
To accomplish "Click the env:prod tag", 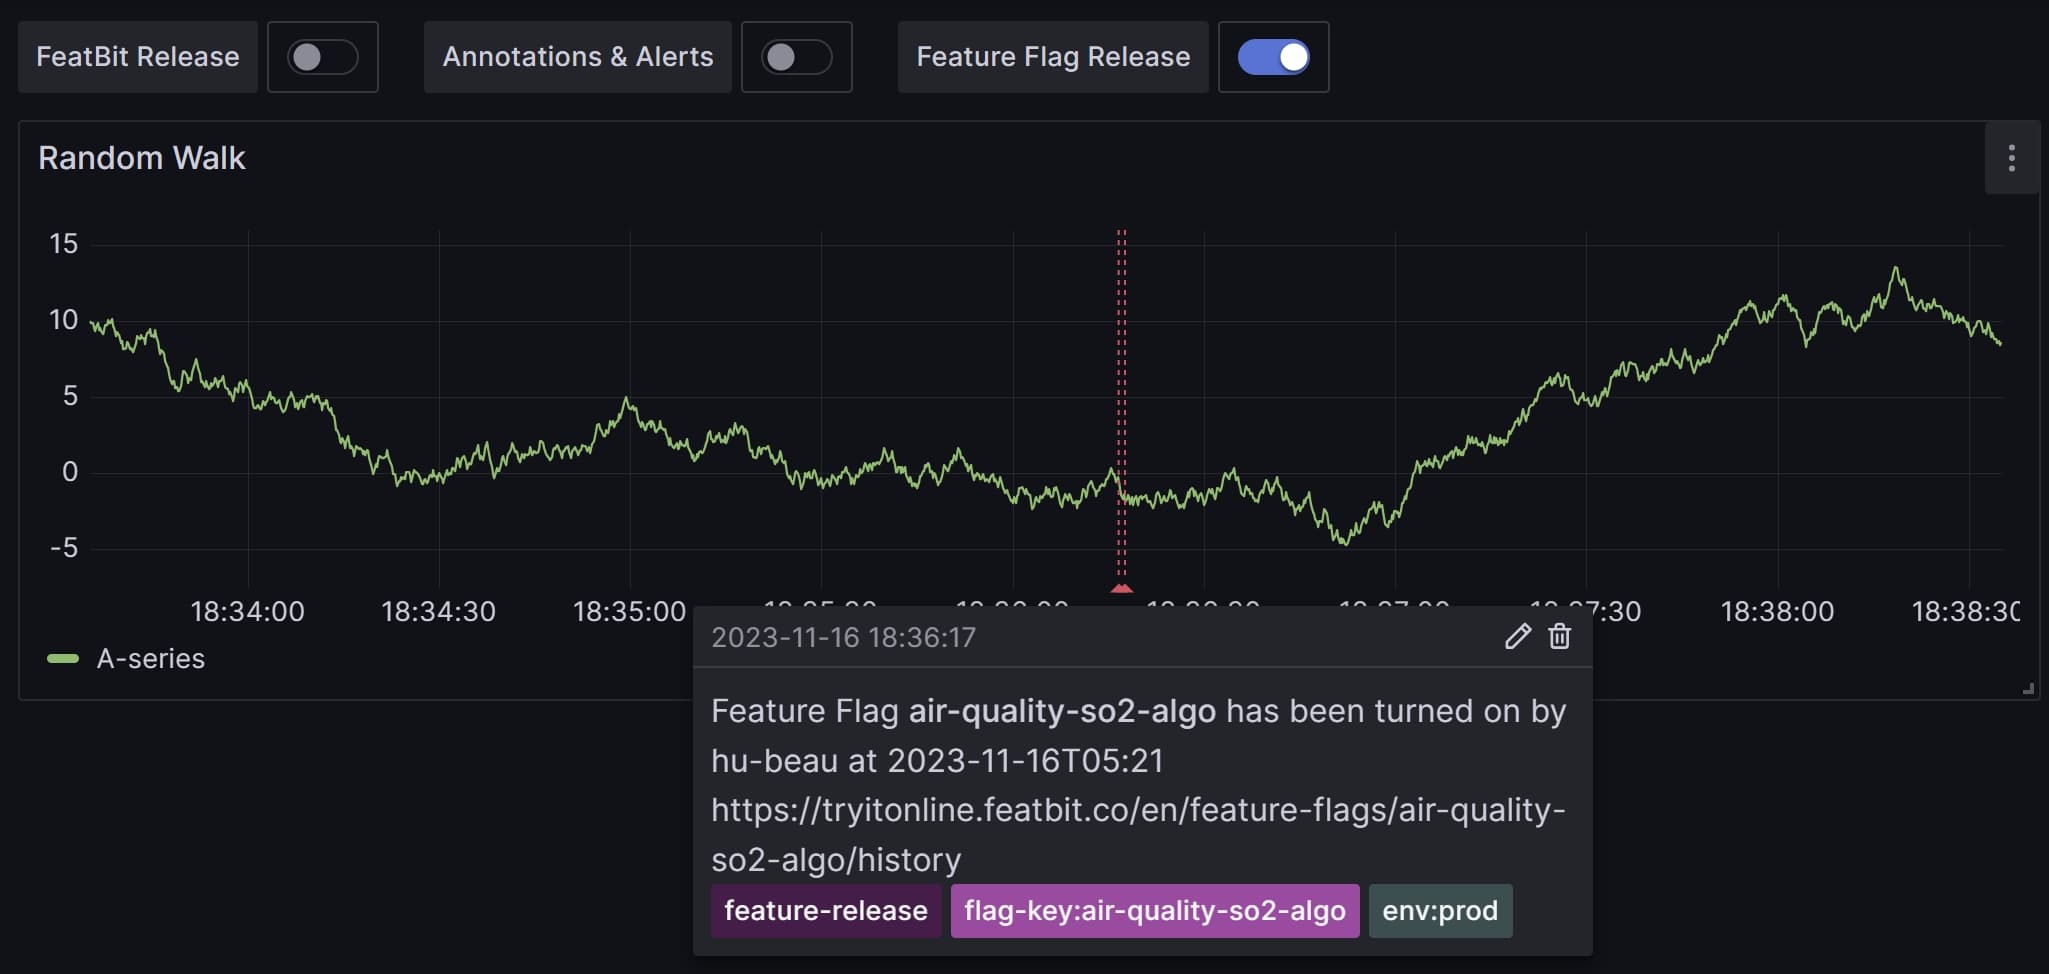I will pyautogui.click(x=1439, y=911).
